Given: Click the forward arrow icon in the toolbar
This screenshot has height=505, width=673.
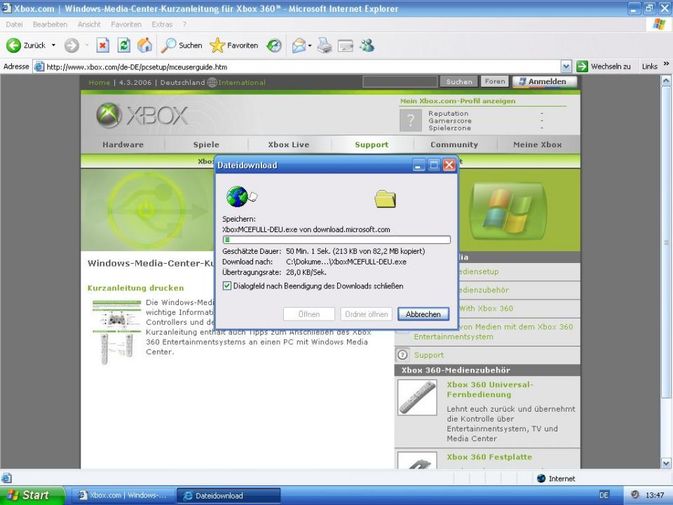Looking at the screenshot, I should pyautogui.click(x=71, y=45).
